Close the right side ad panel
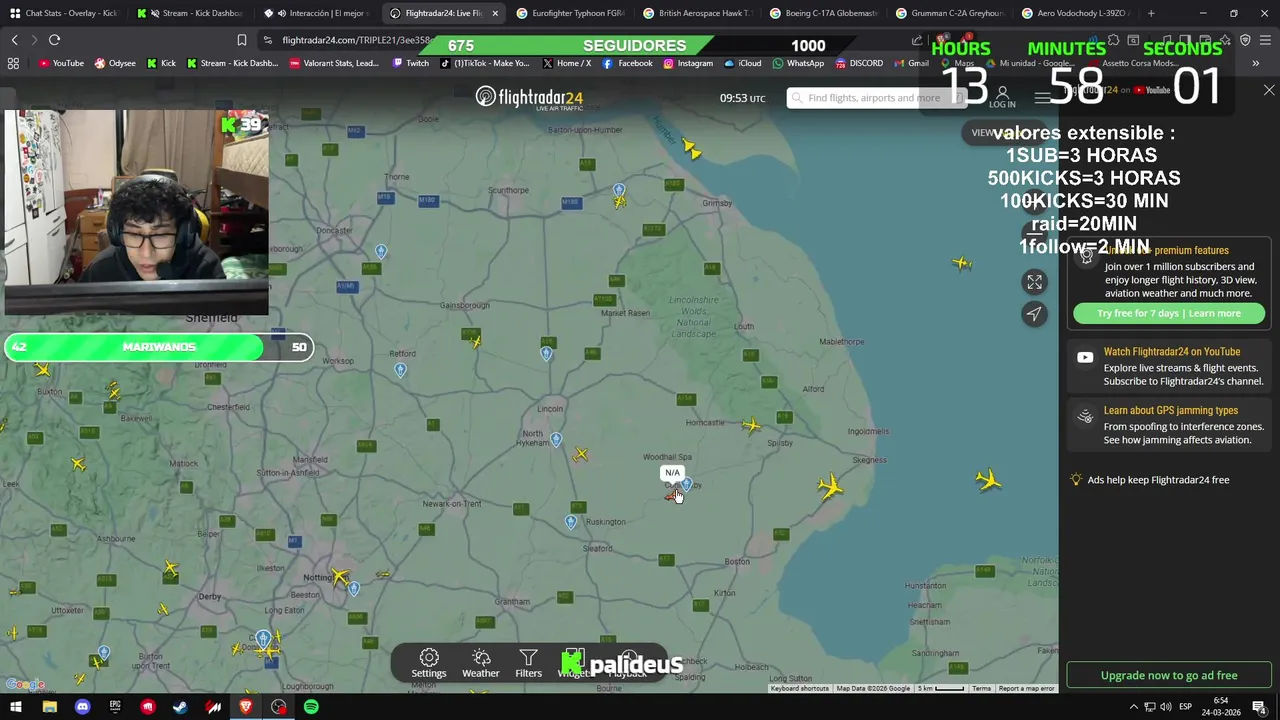The width and height of the screenshot is (1280, 720). click(x=1269, y=90)
